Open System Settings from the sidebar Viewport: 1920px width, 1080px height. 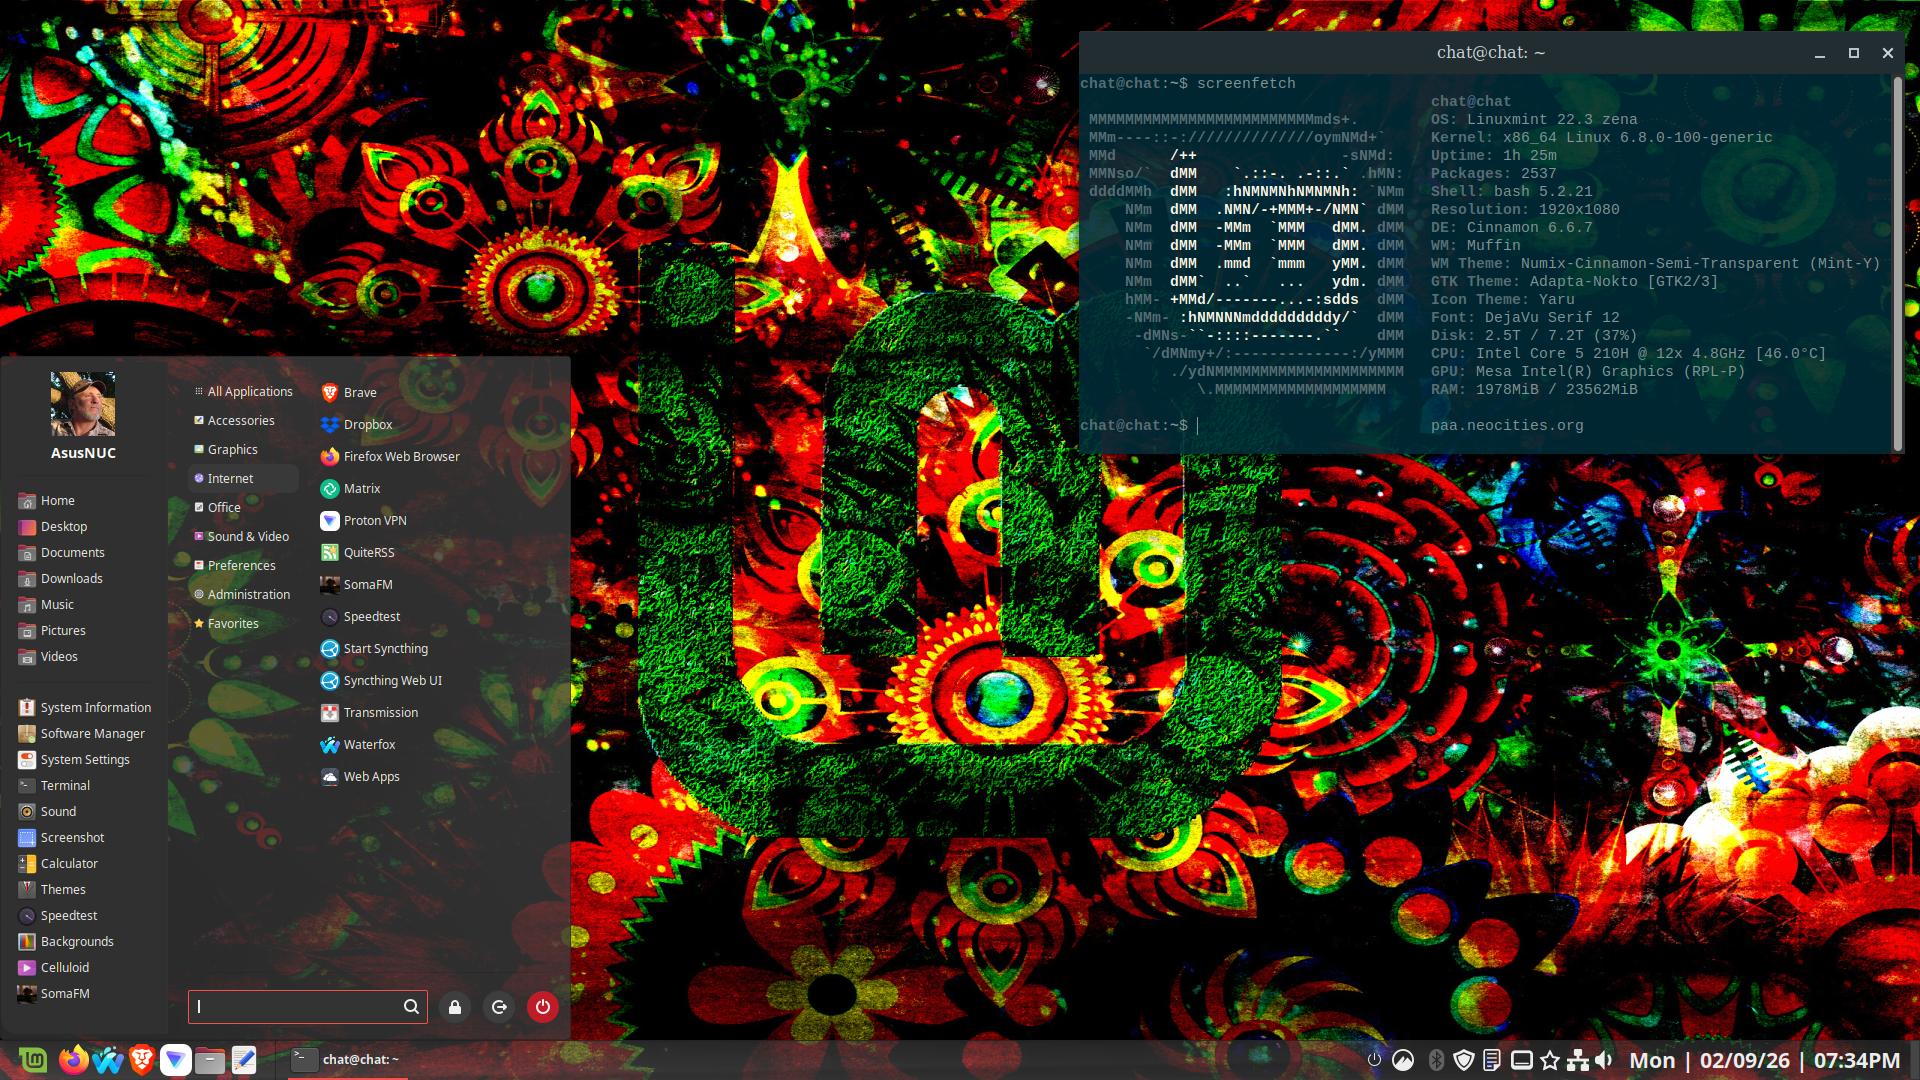[x=84, y=759]
